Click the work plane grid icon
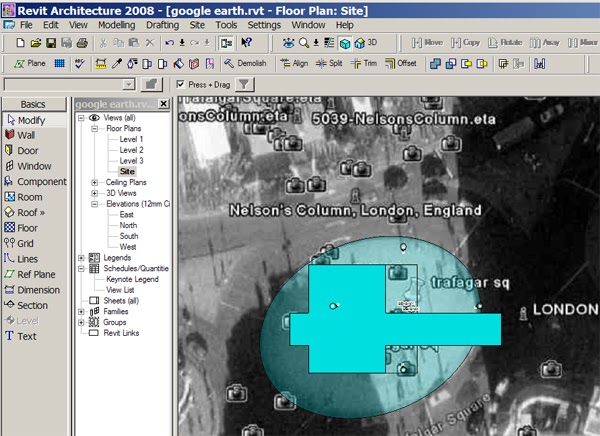This screenshot has width=600, height=436. 59,64
